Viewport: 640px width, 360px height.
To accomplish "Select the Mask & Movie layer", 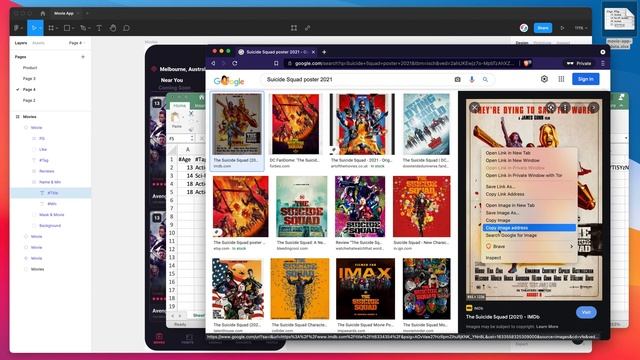I will click(x=51, y=215).
